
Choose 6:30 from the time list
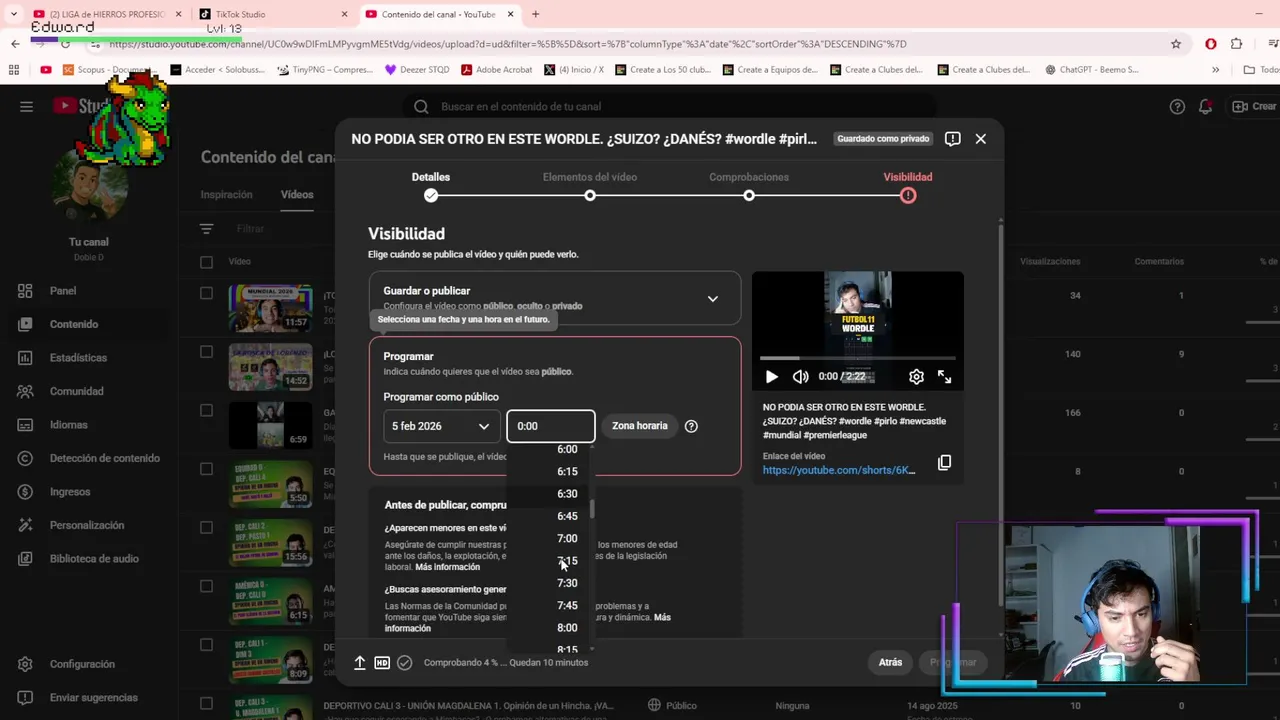(567, 494)
